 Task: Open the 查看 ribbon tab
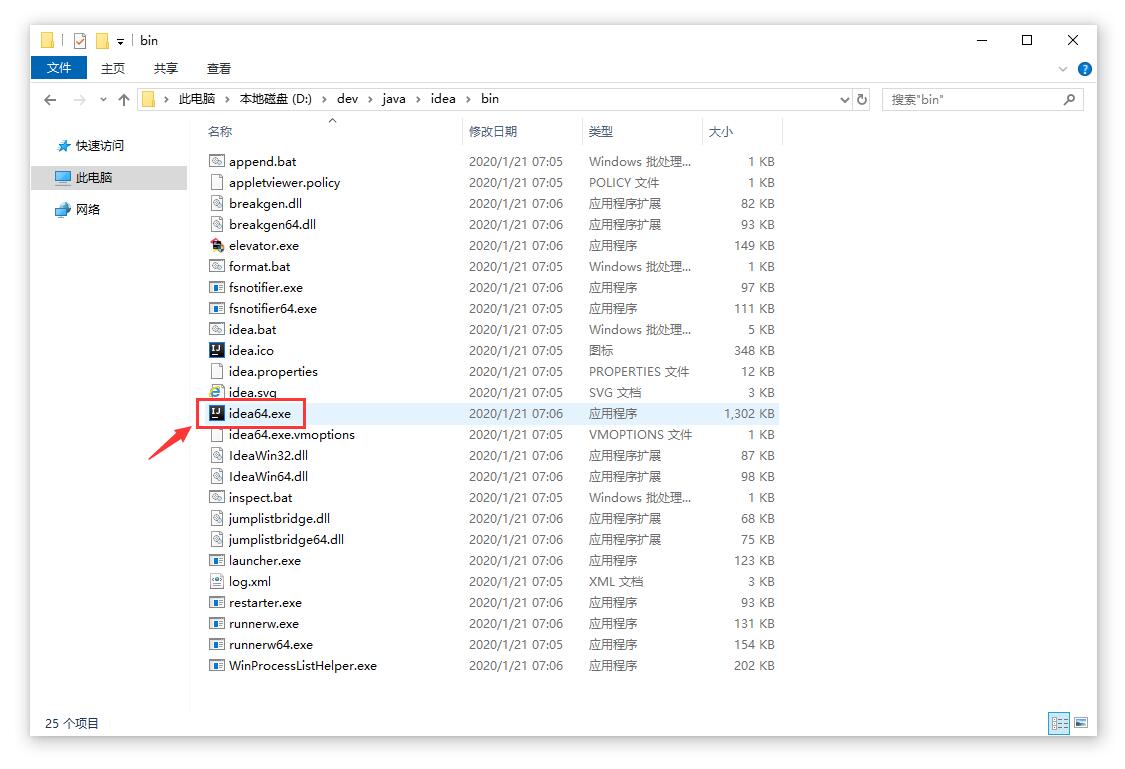[x=219, y=68]
